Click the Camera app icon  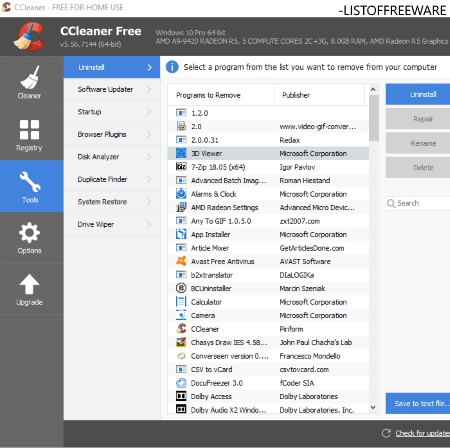181,315
